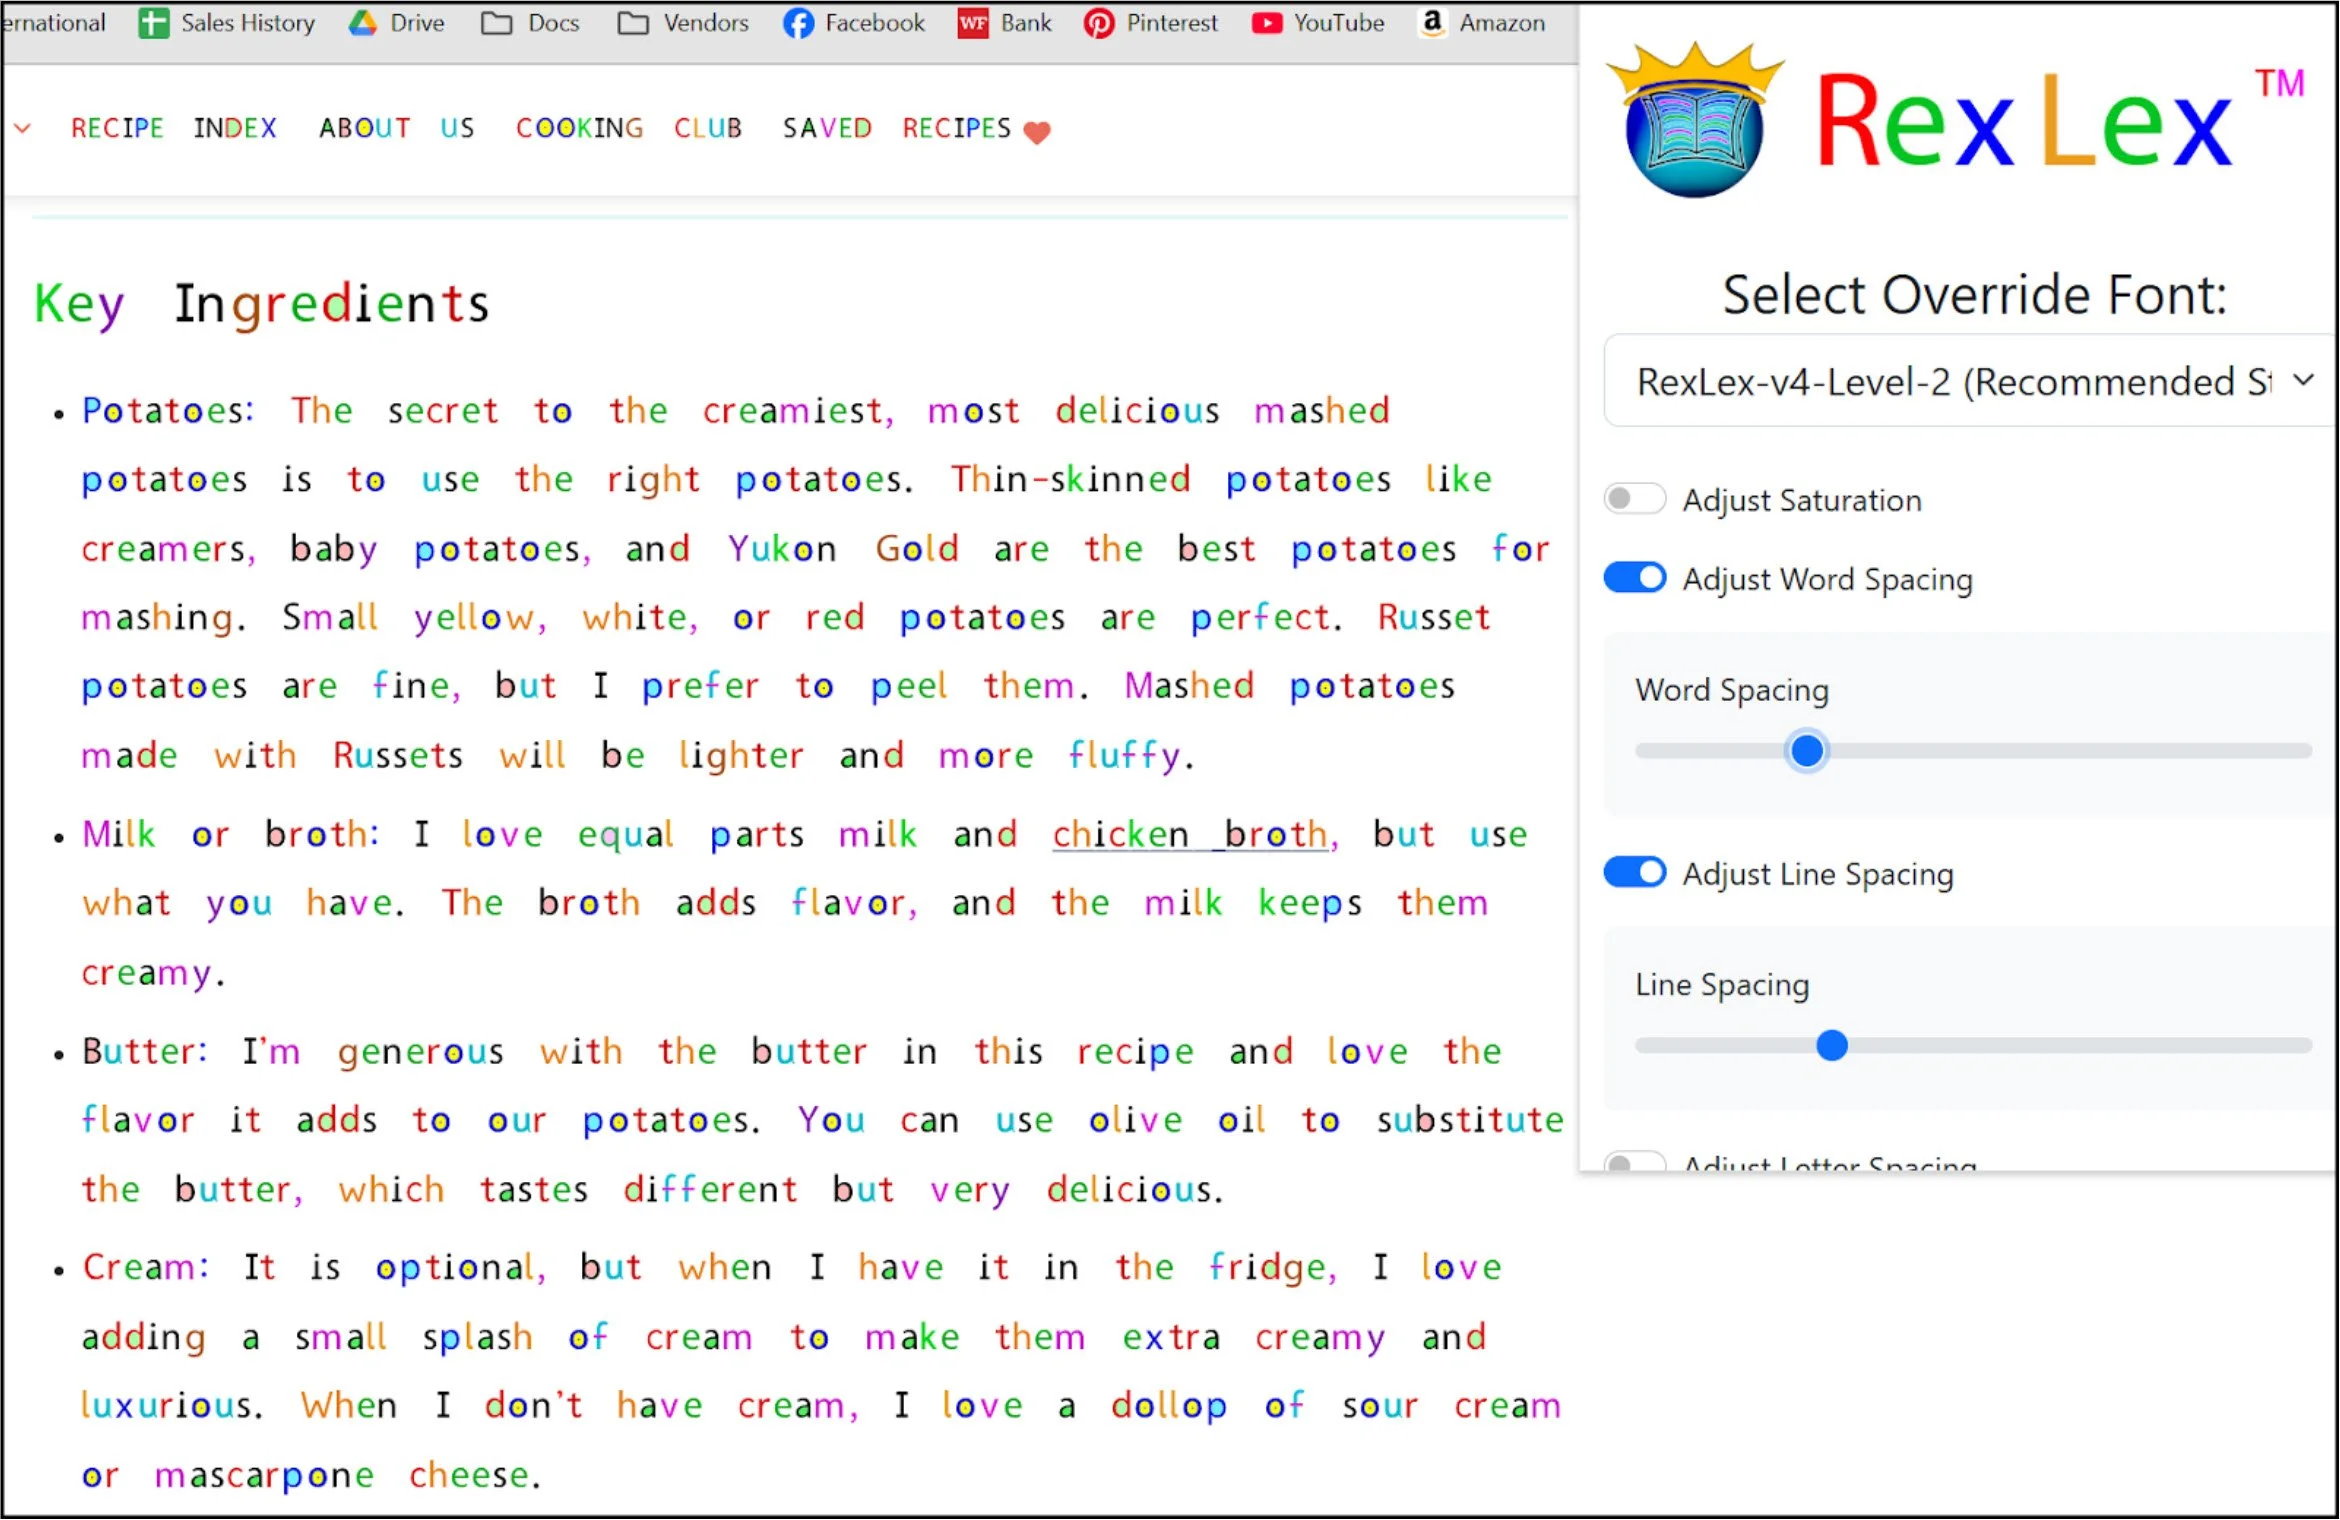Turn off the Adjust Line Spacing toggle
This screenshot has height=1520, width=2340.
(1634, 873)
